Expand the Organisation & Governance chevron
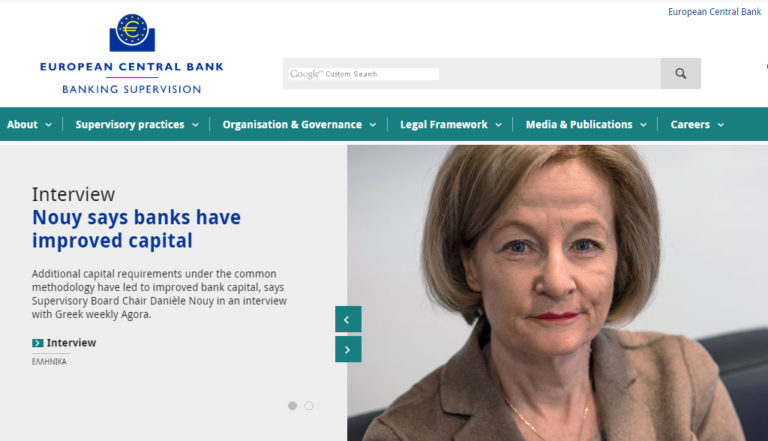This screenshot has height=441, width=768. pyautogui.click(x=373, y=125)
